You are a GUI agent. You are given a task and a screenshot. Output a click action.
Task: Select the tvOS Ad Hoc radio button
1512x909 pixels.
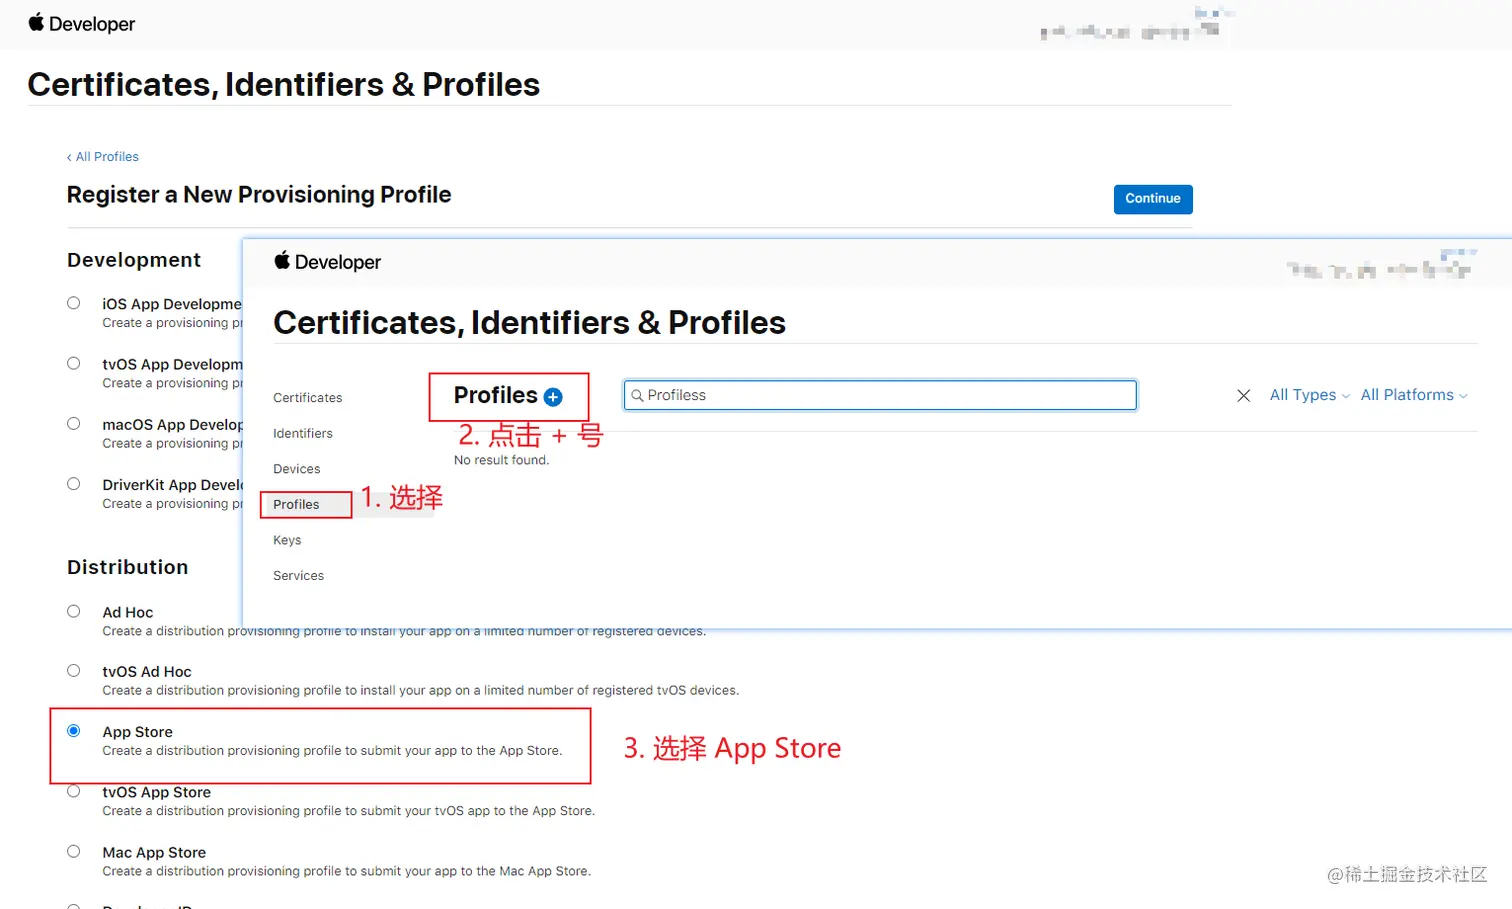[74, 671]
